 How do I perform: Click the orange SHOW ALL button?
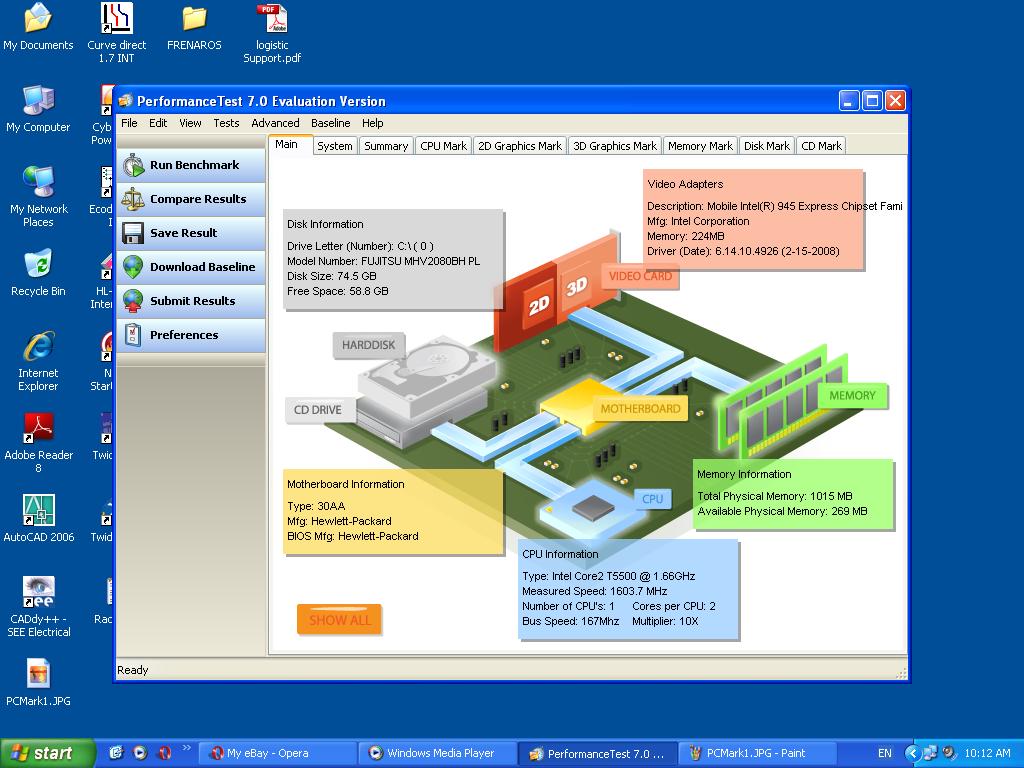coord(340,620)
